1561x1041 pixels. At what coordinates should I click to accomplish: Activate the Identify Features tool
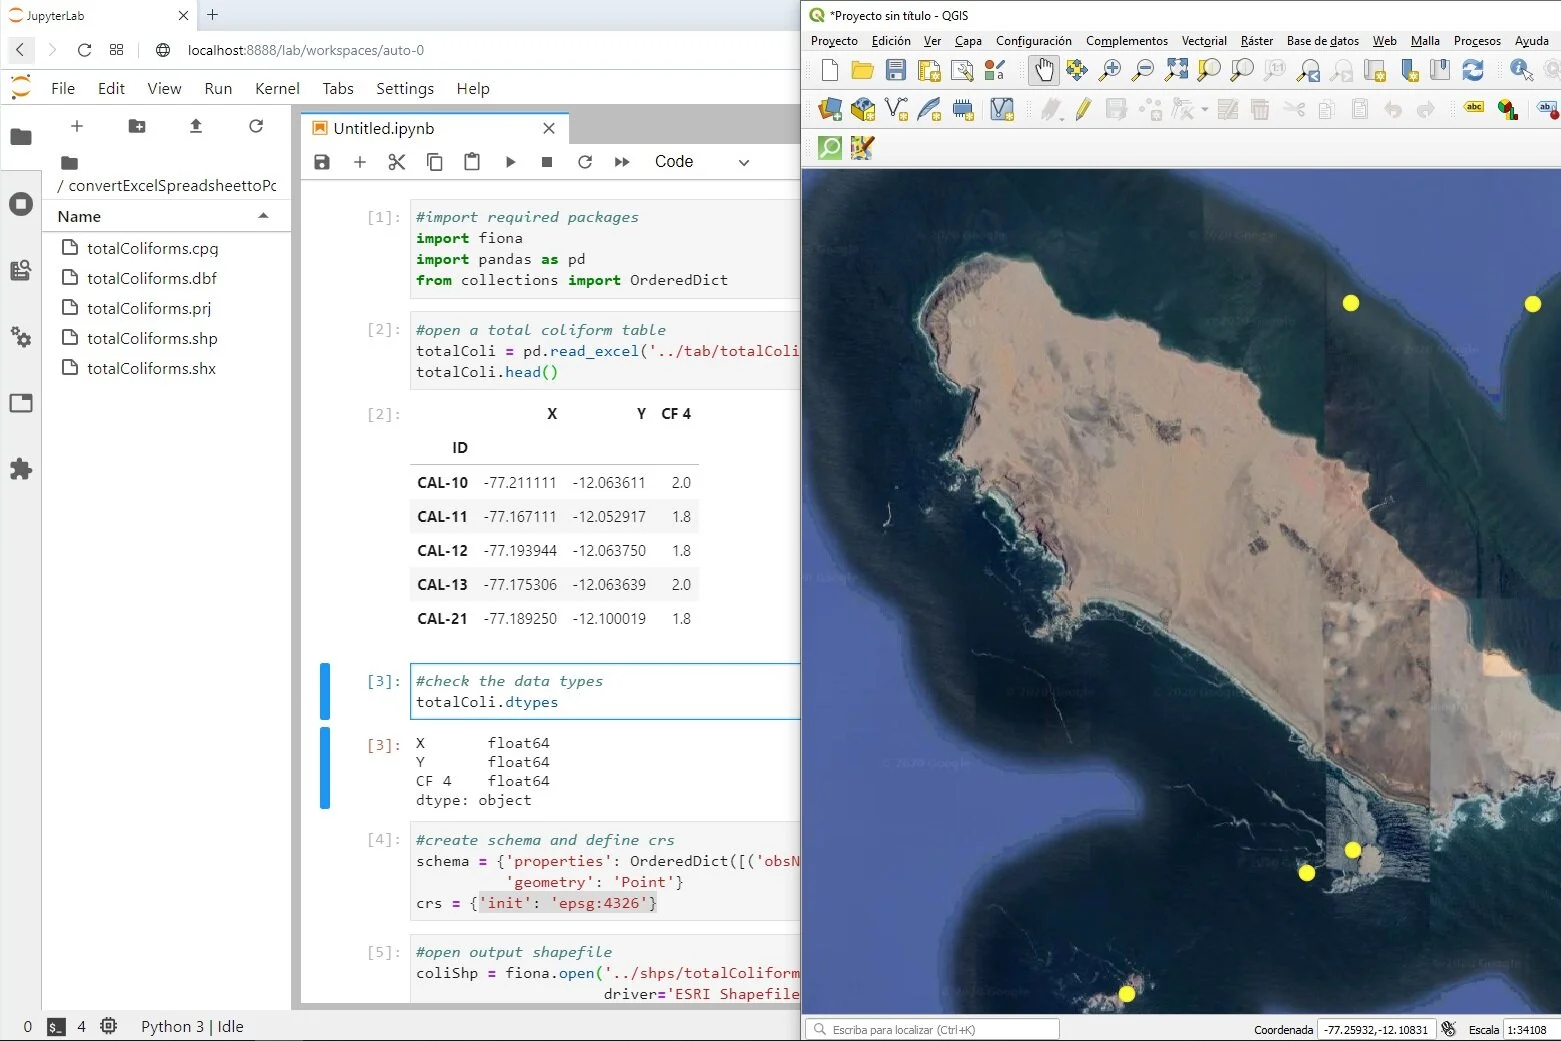tap(1520, 70)
